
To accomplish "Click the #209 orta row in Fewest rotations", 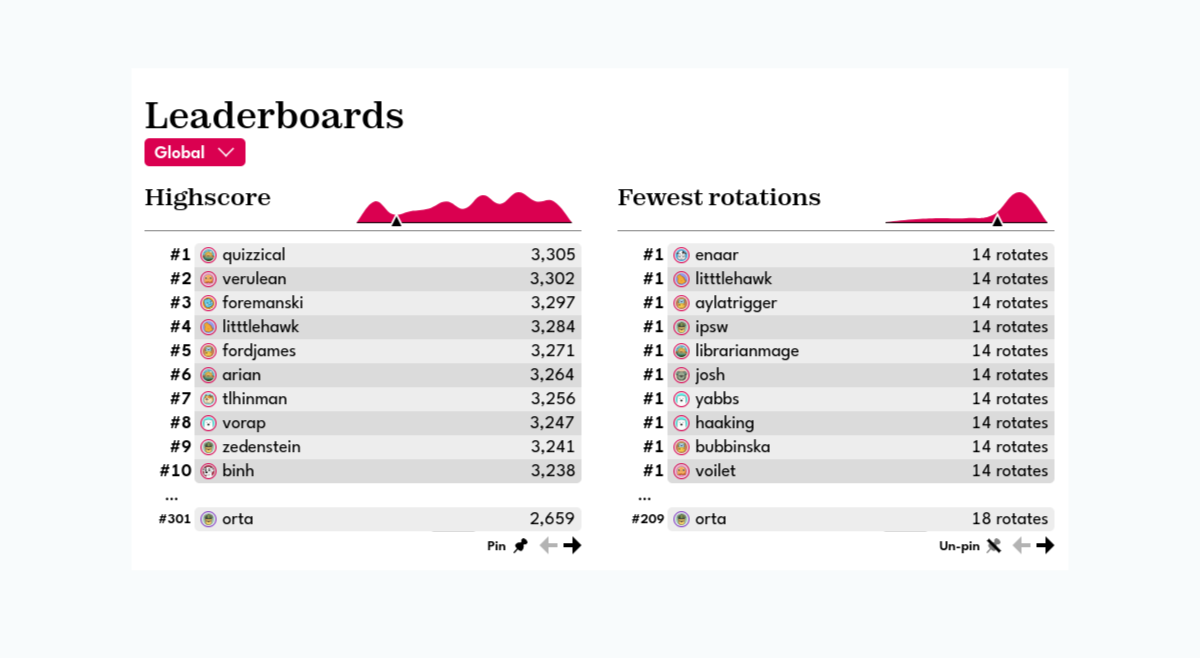I will pos(713,519).
